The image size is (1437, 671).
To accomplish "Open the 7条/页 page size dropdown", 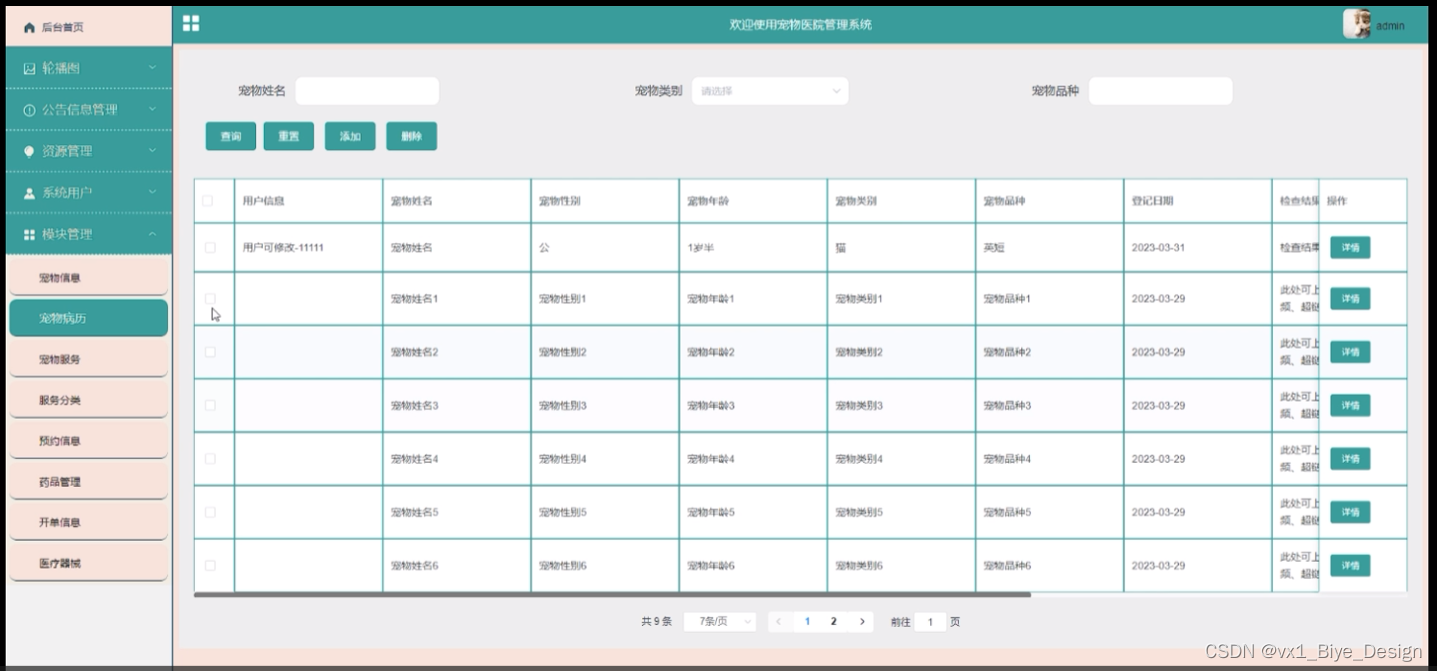I will click(720, 621).
